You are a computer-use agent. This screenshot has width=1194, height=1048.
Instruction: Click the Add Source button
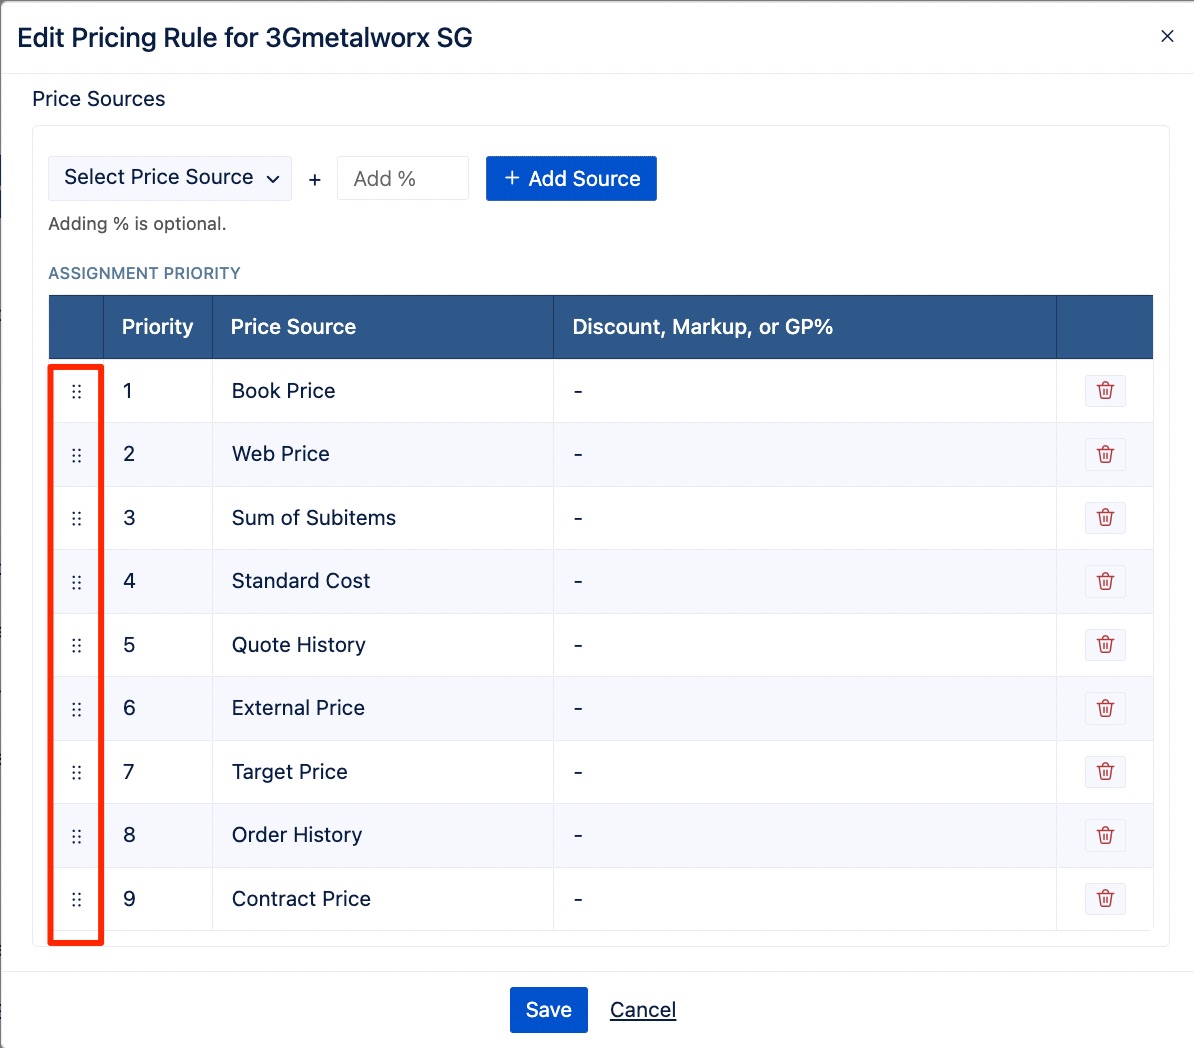(571, 178)
